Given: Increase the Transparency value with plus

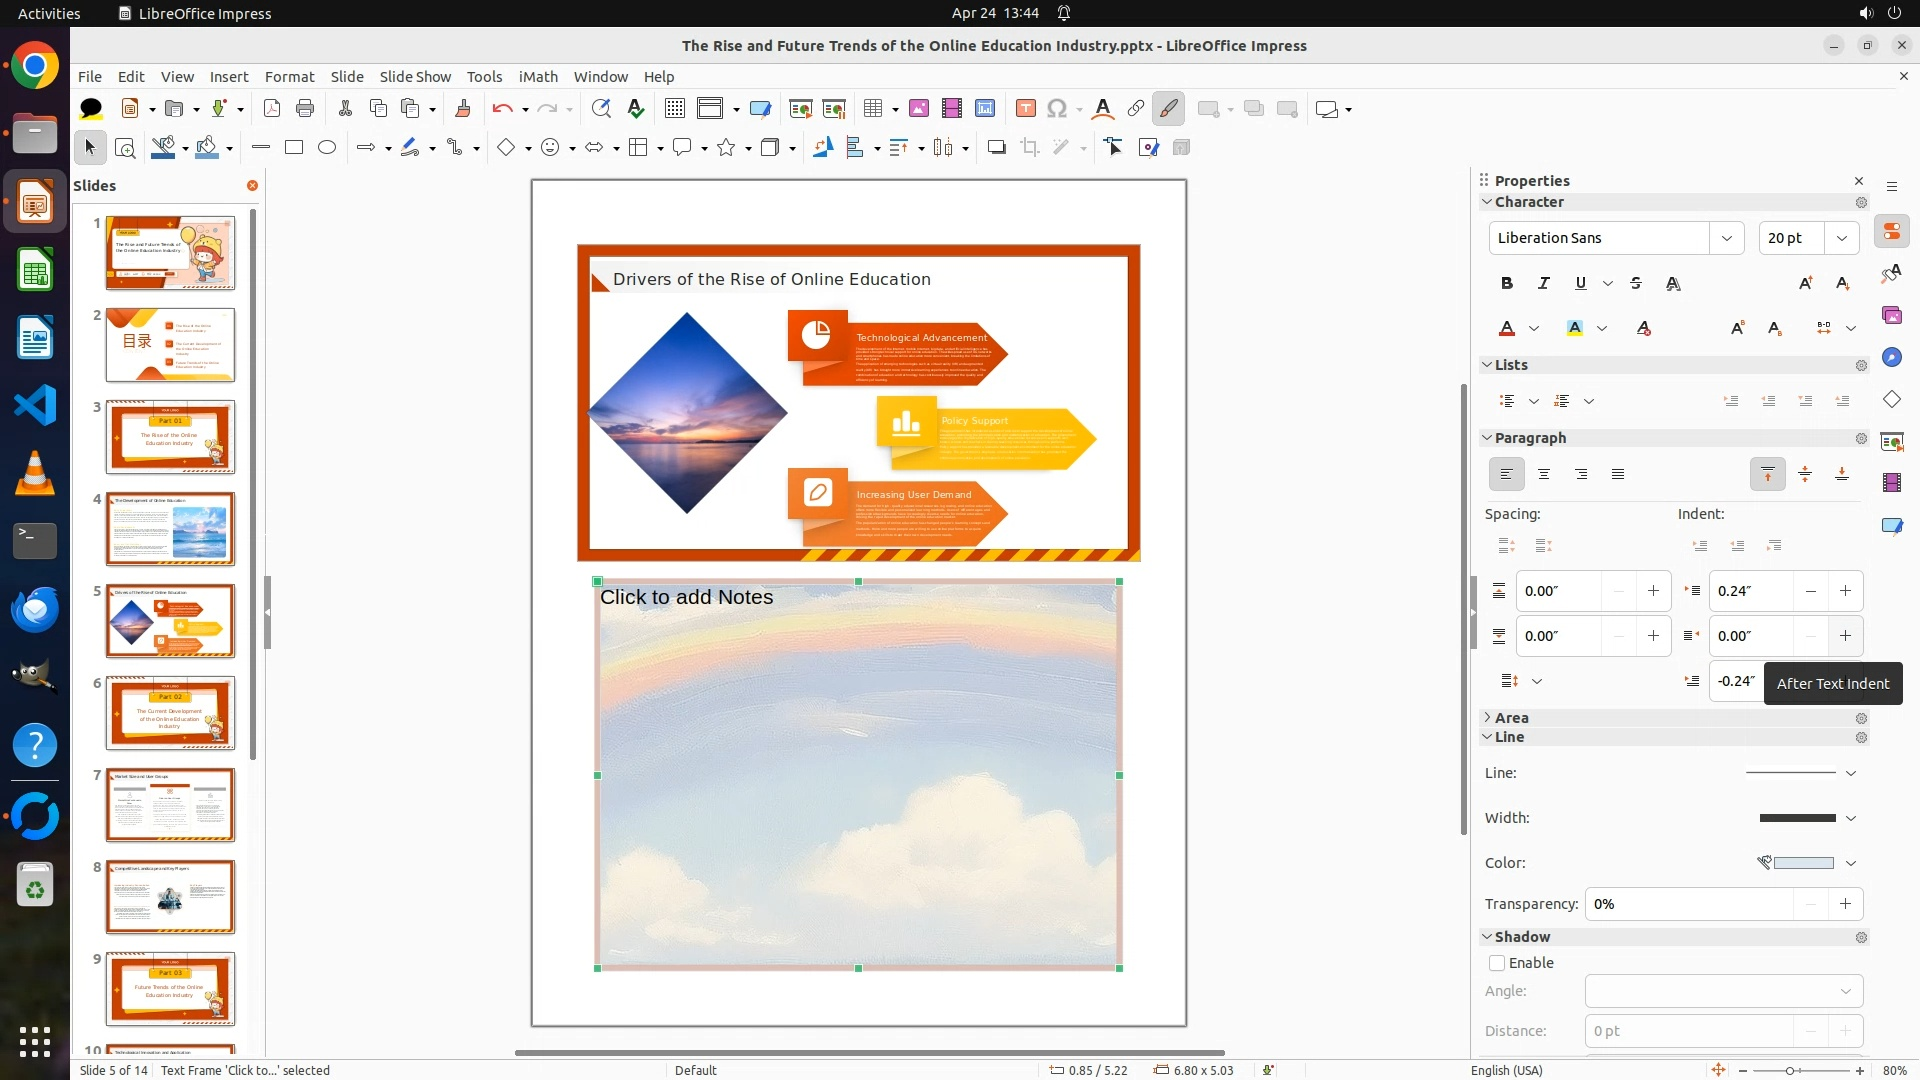Looking at the screenshot, I should point(1845,904).
